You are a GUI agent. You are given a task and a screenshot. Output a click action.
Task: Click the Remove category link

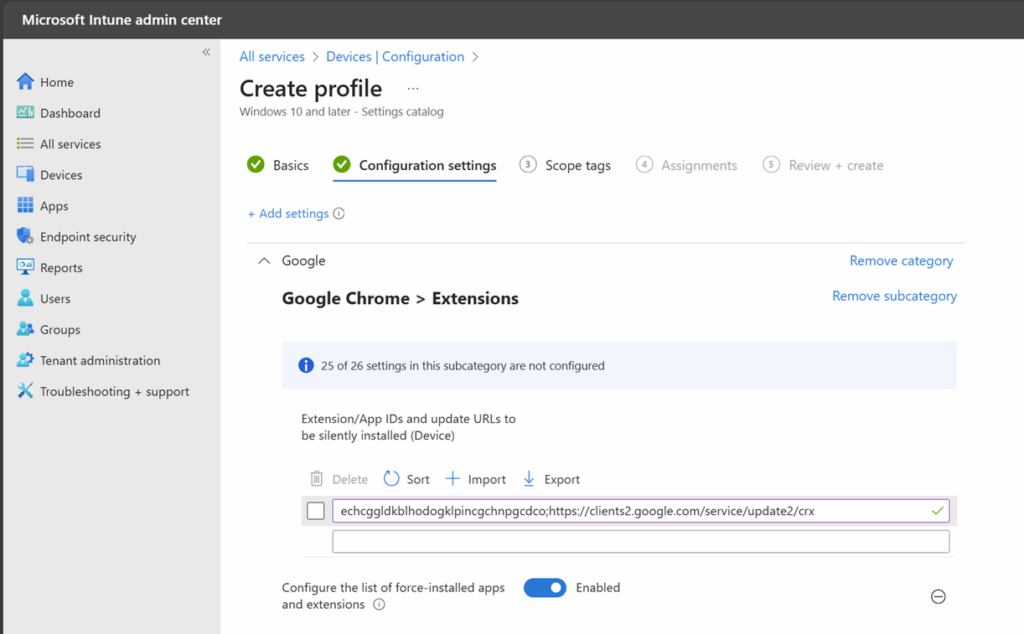pyautogui.click(x=901, y=261)
